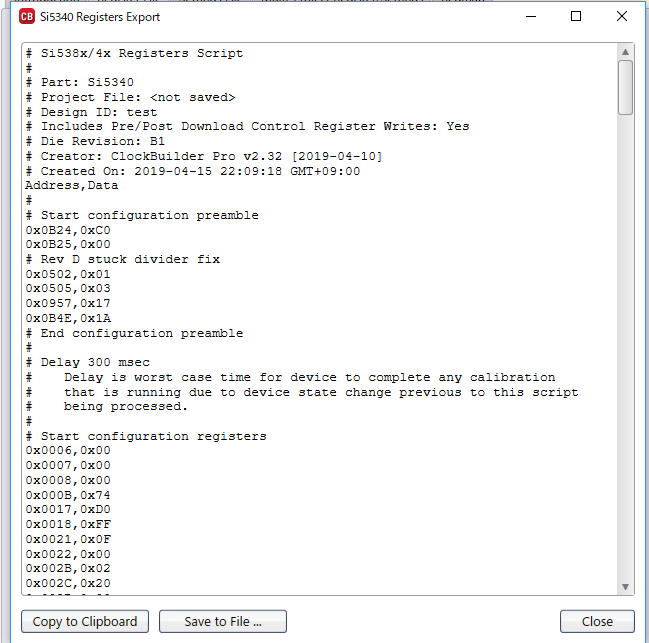Click the '0x0006,0x00' register line
The image size is (649, 643).
pyautogui.click(x=68, y=450)
